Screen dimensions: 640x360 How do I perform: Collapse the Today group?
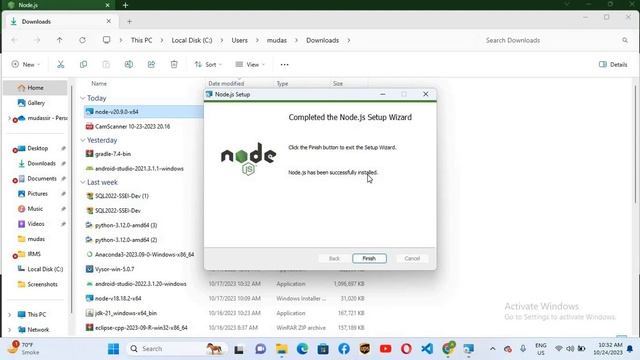(x=83, y=98)
